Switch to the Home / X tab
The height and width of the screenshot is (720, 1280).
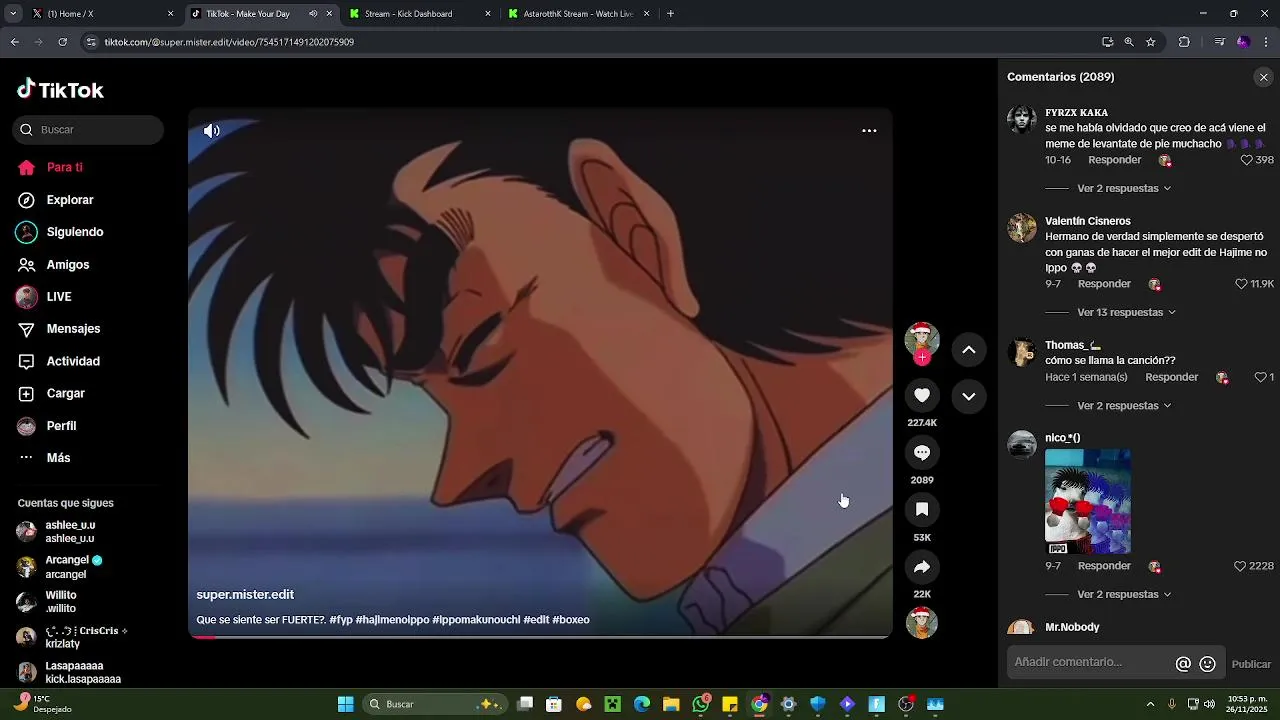(x=102, y=14)
